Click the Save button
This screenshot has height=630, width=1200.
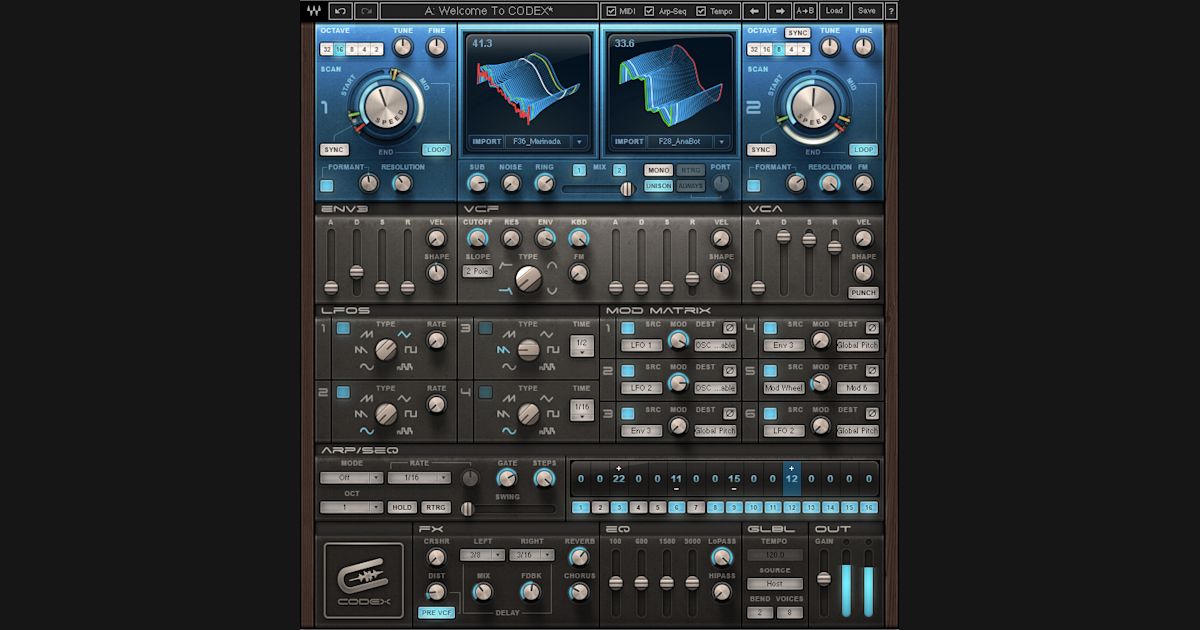click(866, 11)
